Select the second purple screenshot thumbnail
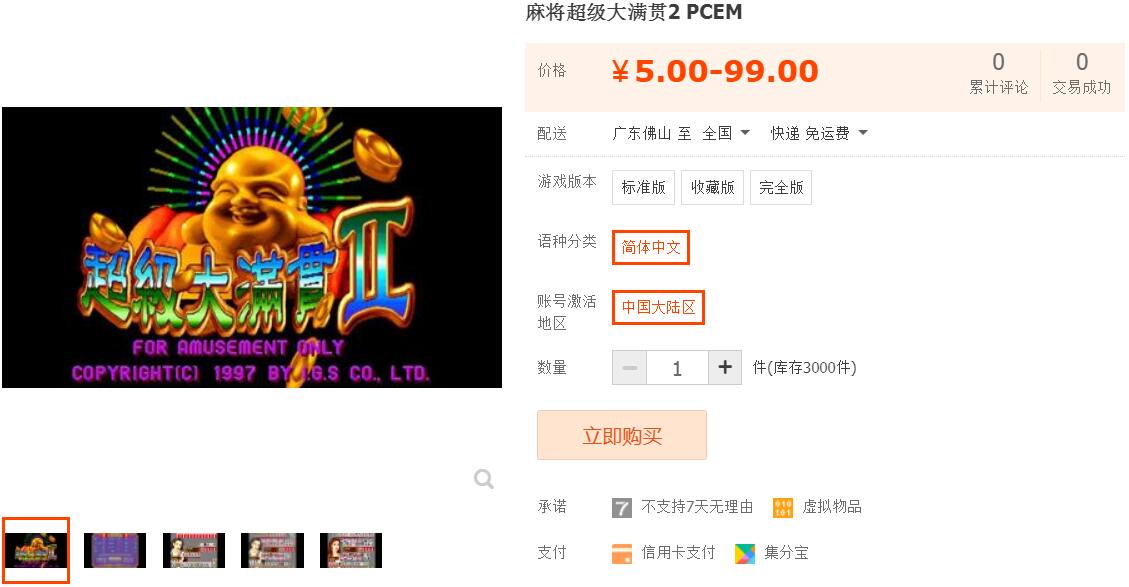 click(x=114, y=550)
